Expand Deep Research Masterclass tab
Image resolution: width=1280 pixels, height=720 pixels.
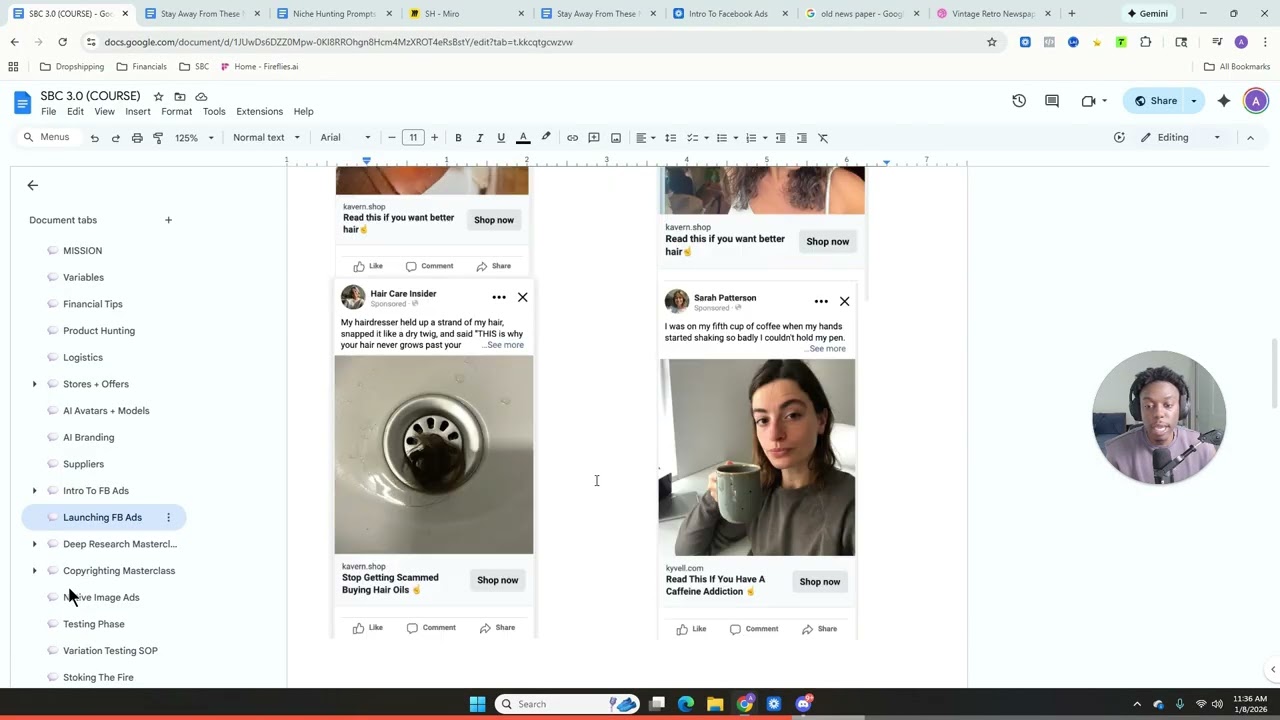(34, 544)
